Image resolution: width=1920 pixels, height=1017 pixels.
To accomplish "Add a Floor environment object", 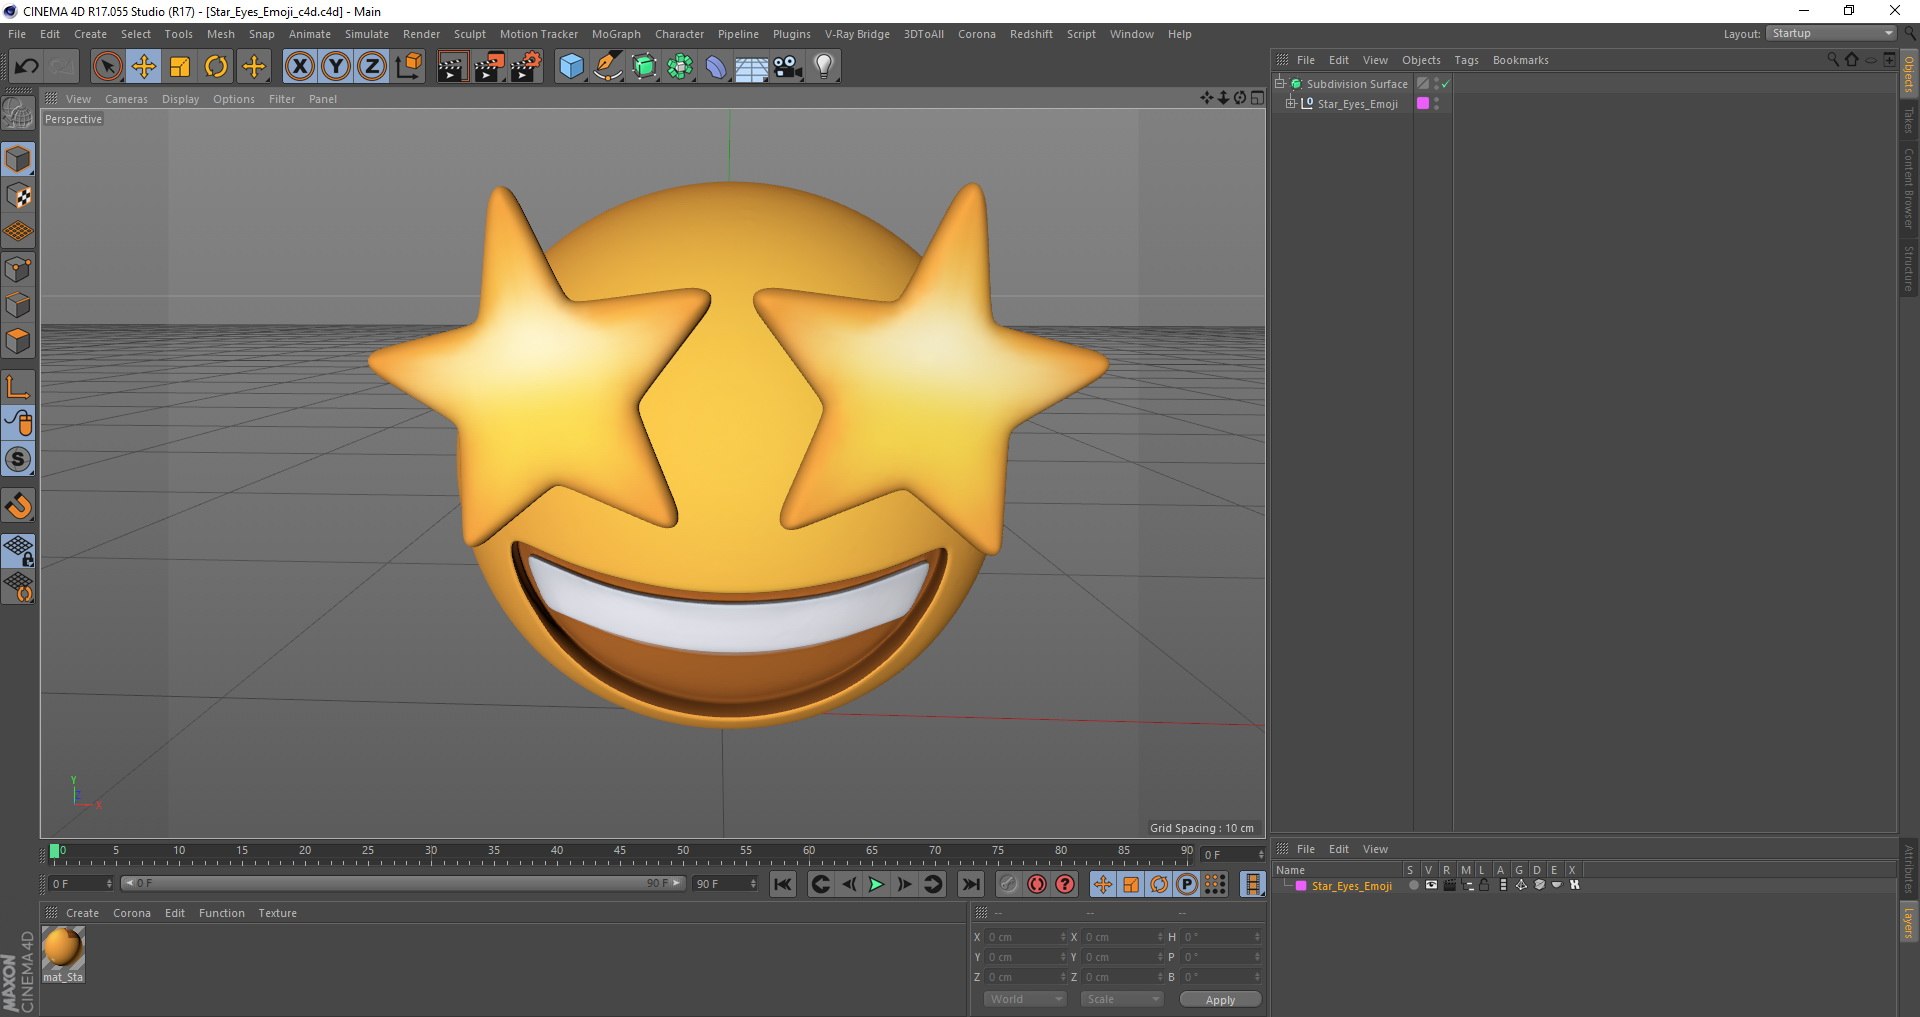I will pyautogui.click(x=751, y=67).
